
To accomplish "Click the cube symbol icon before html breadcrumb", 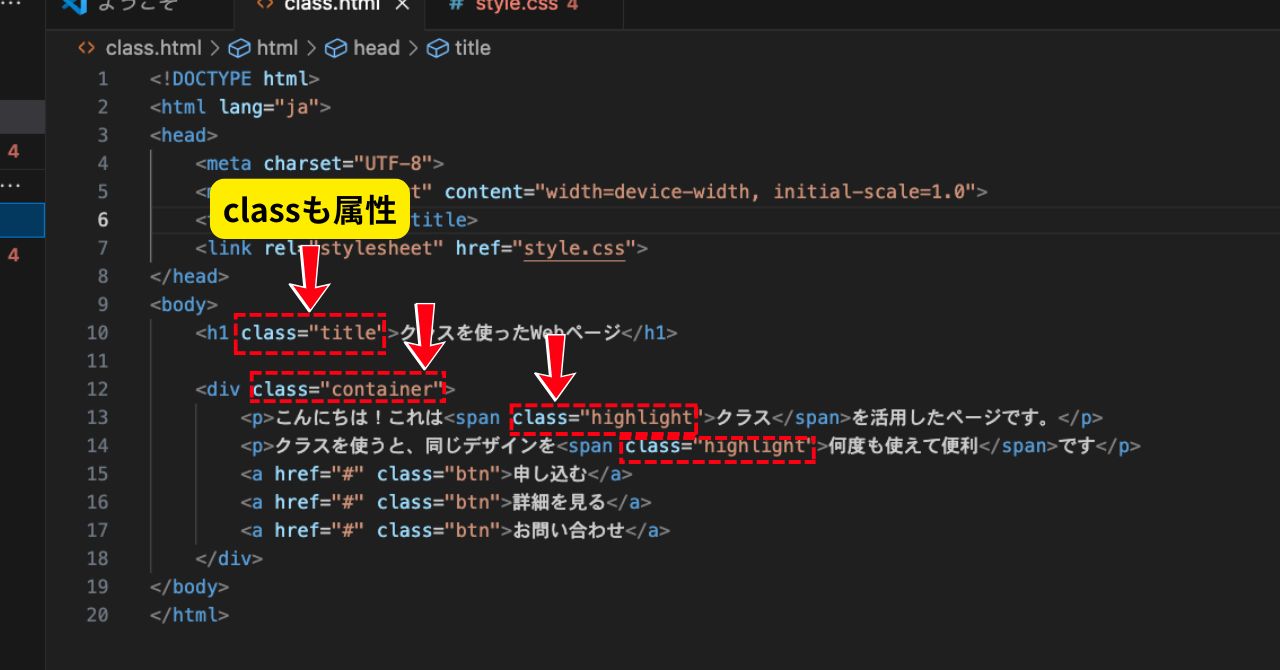I will click(240, 48).
